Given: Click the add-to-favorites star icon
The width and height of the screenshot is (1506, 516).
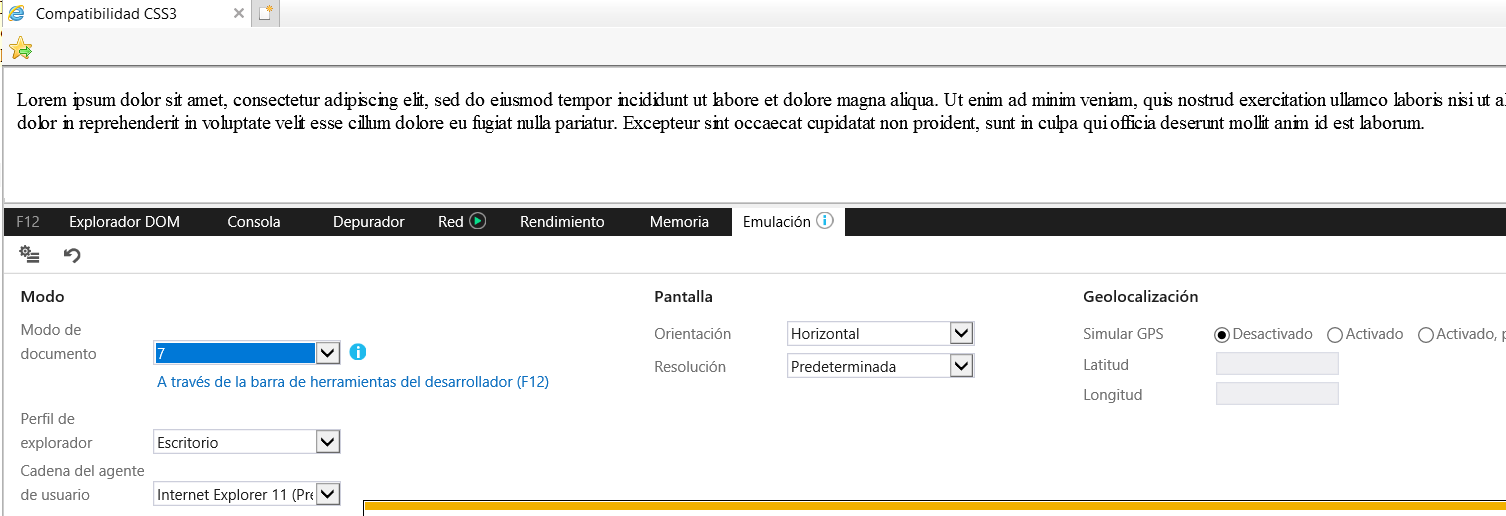Looking at the screenshot, I should point(20,47).
